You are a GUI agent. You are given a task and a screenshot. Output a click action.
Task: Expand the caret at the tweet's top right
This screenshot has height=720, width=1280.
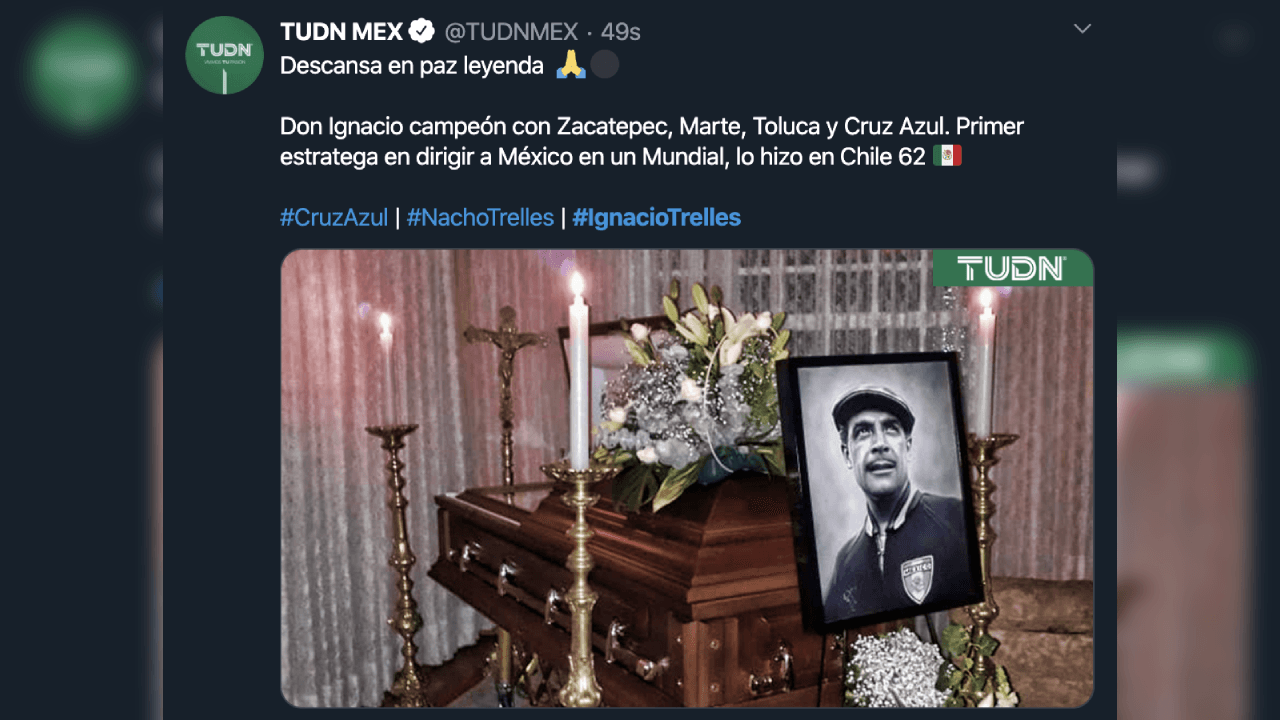tap(1081, 29)
